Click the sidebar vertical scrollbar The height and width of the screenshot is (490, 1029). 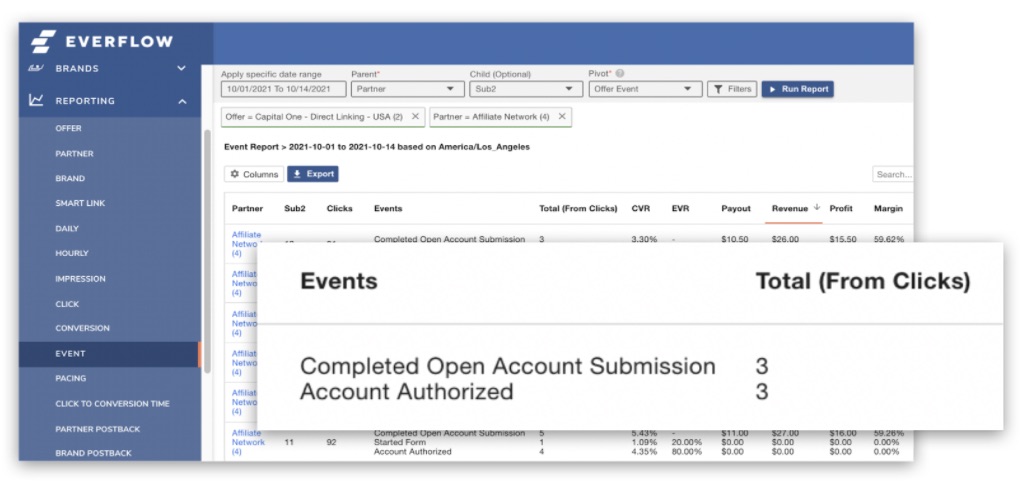coord(207,251)
